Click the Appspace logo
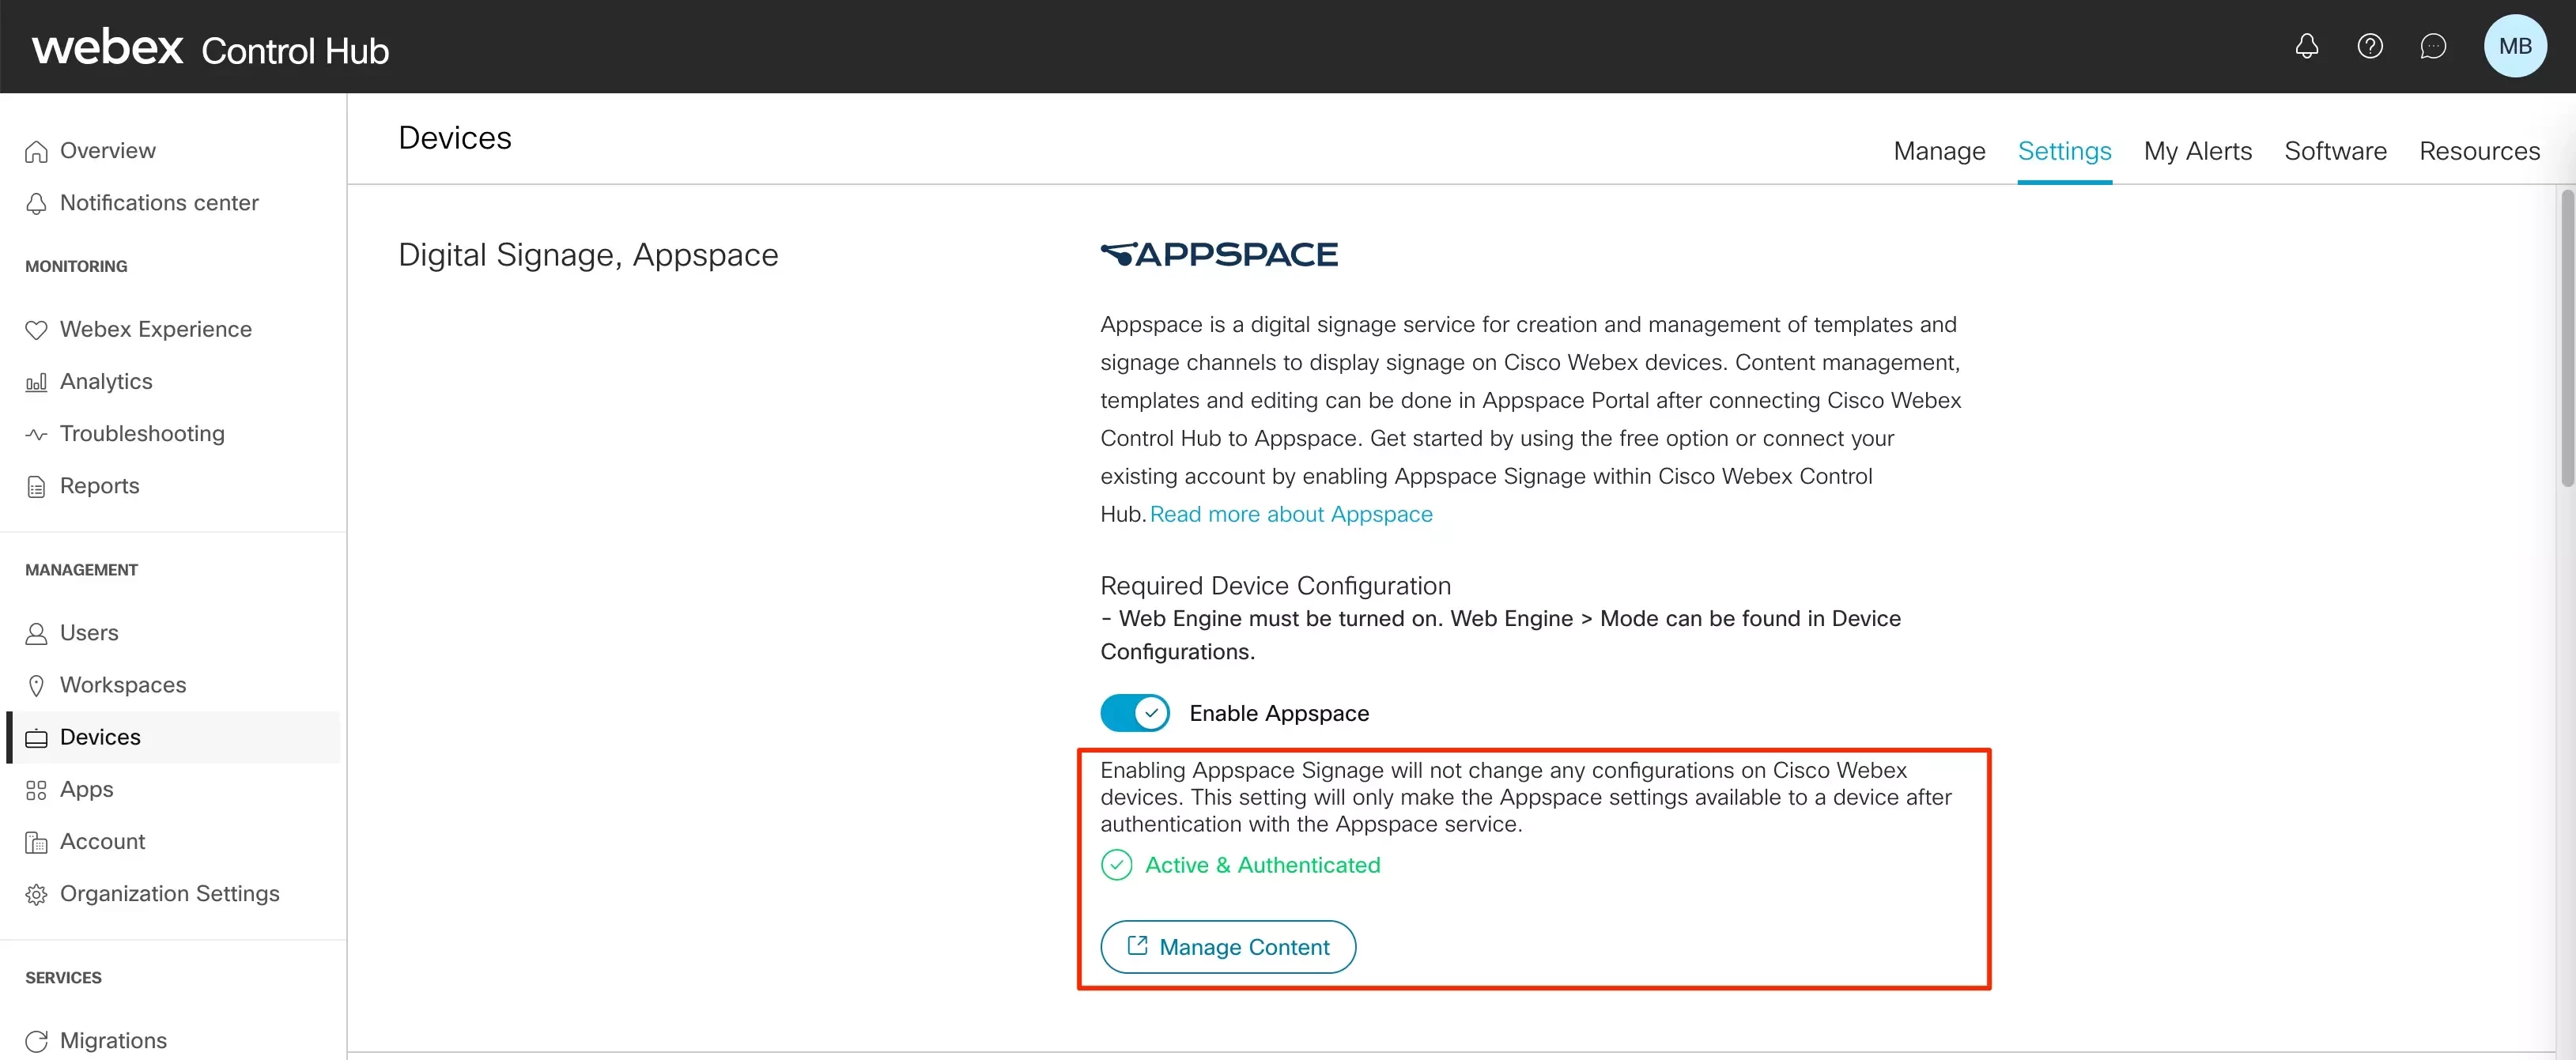 [1218, 254]
